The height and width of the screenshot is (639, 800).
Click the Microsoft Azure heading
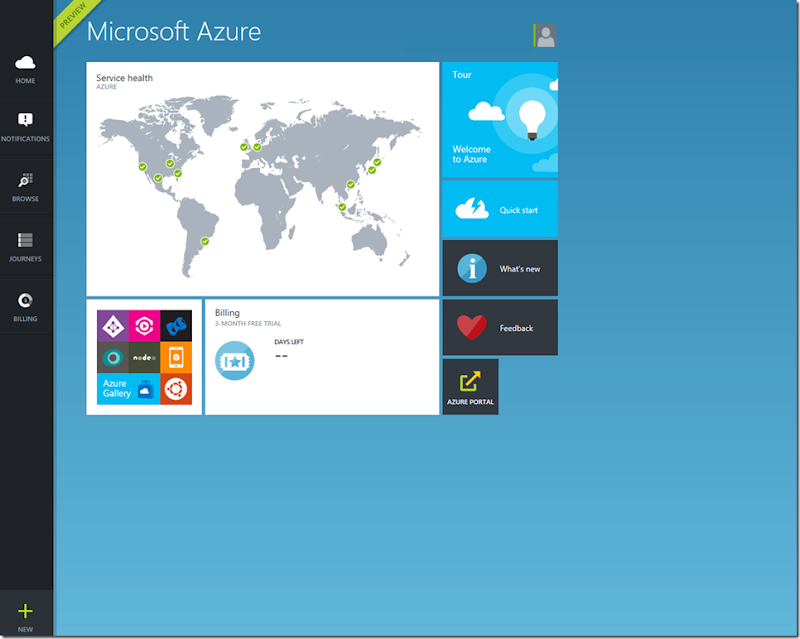pyautogui.click(x=174, y=32)
